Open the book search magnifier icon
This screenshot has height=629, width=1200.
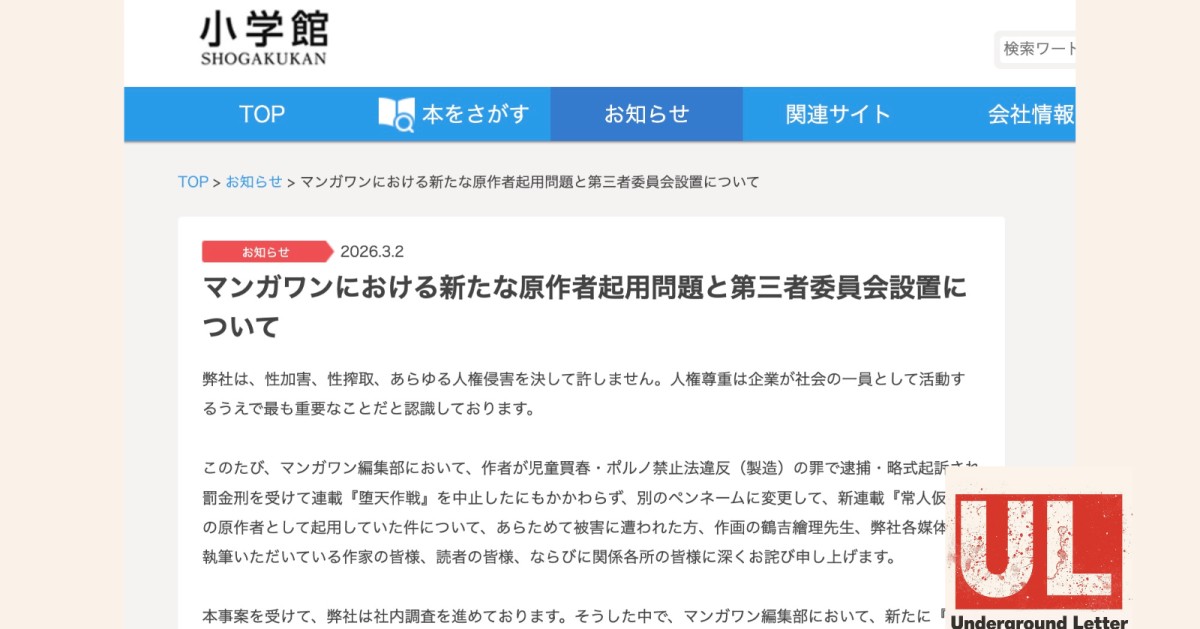coord(396,114)
